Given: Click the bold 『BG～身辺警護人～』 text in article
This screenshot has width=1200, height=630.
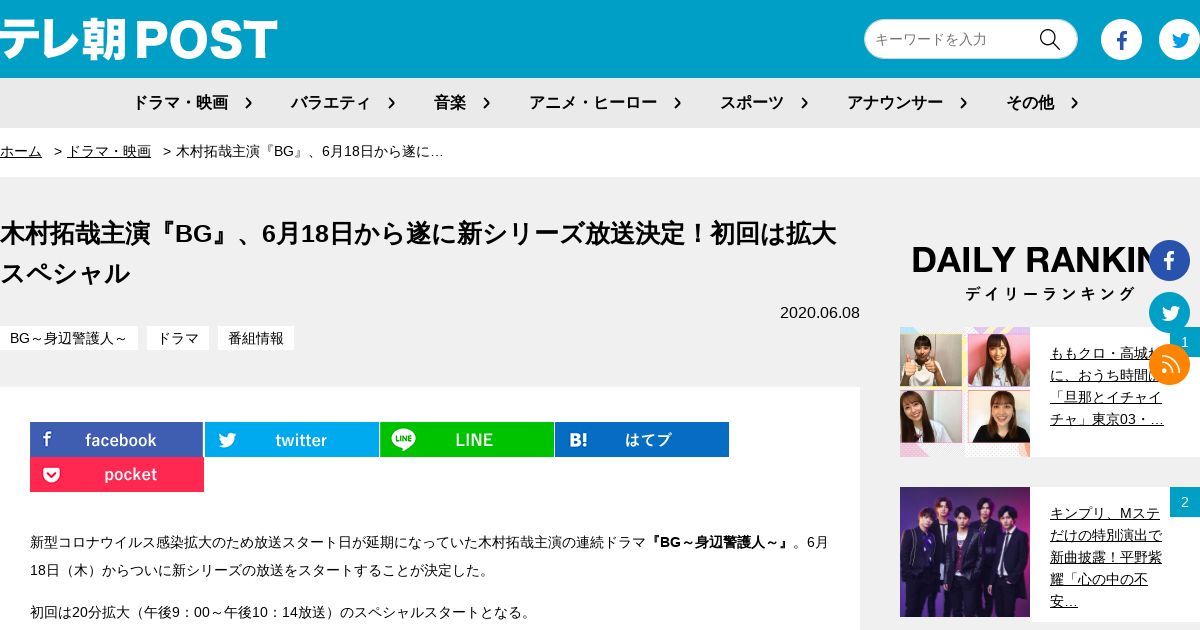Looking at the screenshot, I should [x=719, y=542].
